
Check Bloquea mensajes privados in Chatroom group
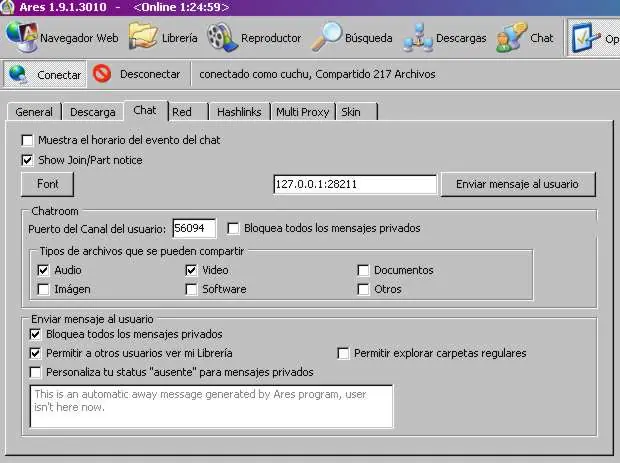point(233,228)
